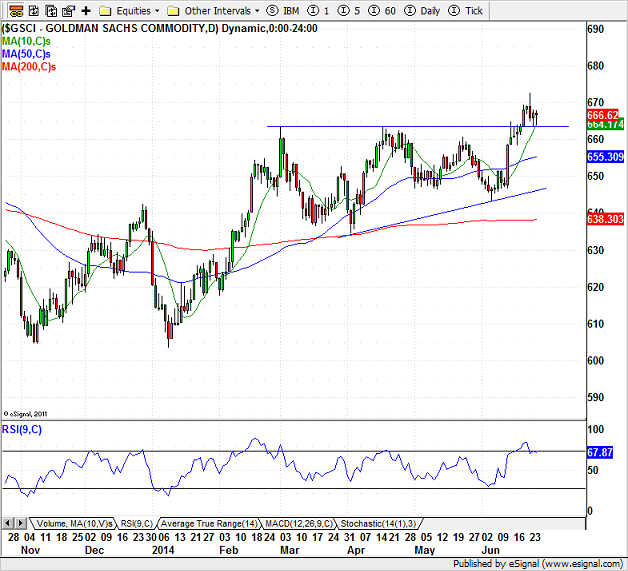Click the Nov month axis label
Image resolution: width=628 pixels, height=571 pixels.
tap(30, 550)
